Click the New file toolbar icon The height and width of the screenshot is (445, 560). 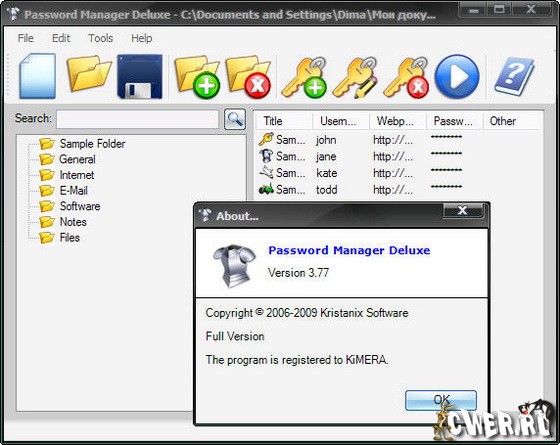pyautogui.click(x=38, y=76)
